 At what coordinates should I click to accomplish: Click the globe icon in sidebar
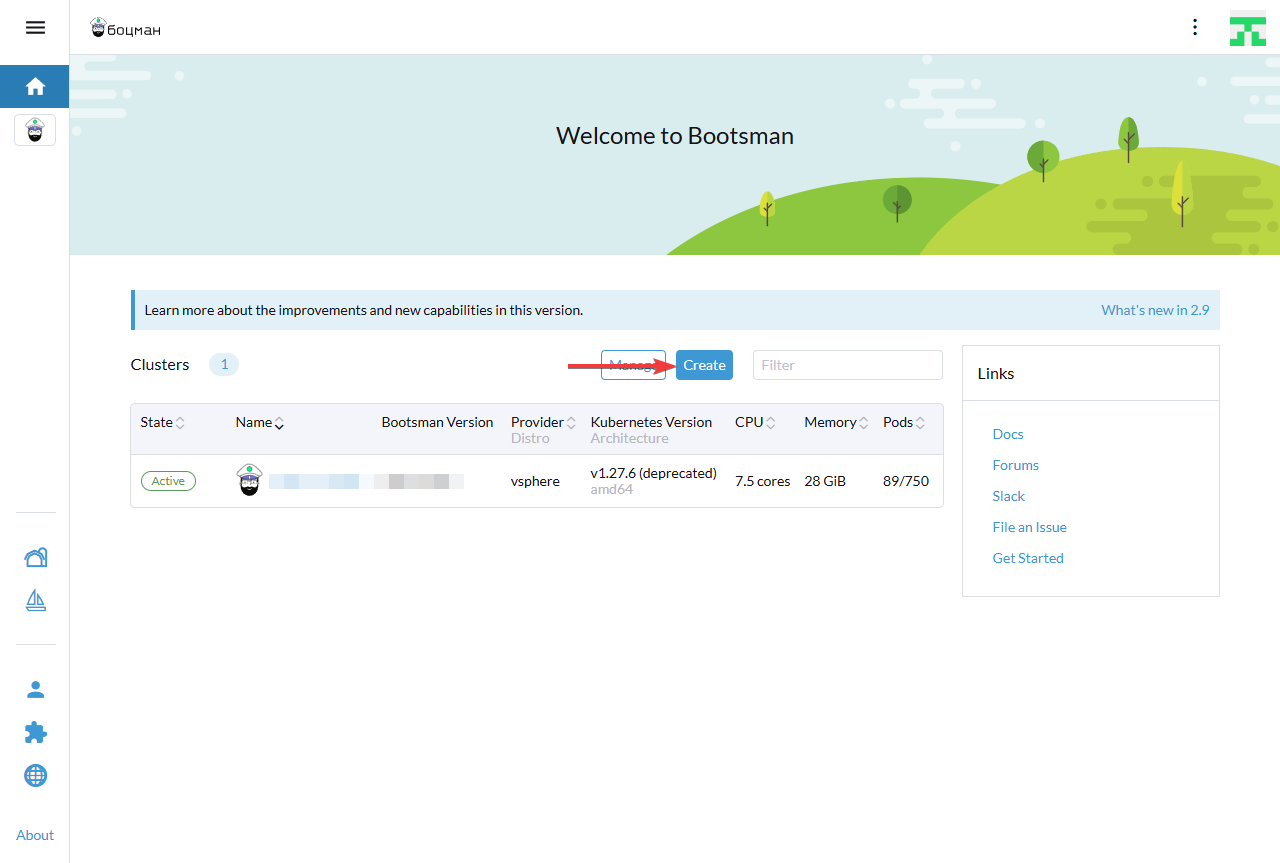coord(35,775)
